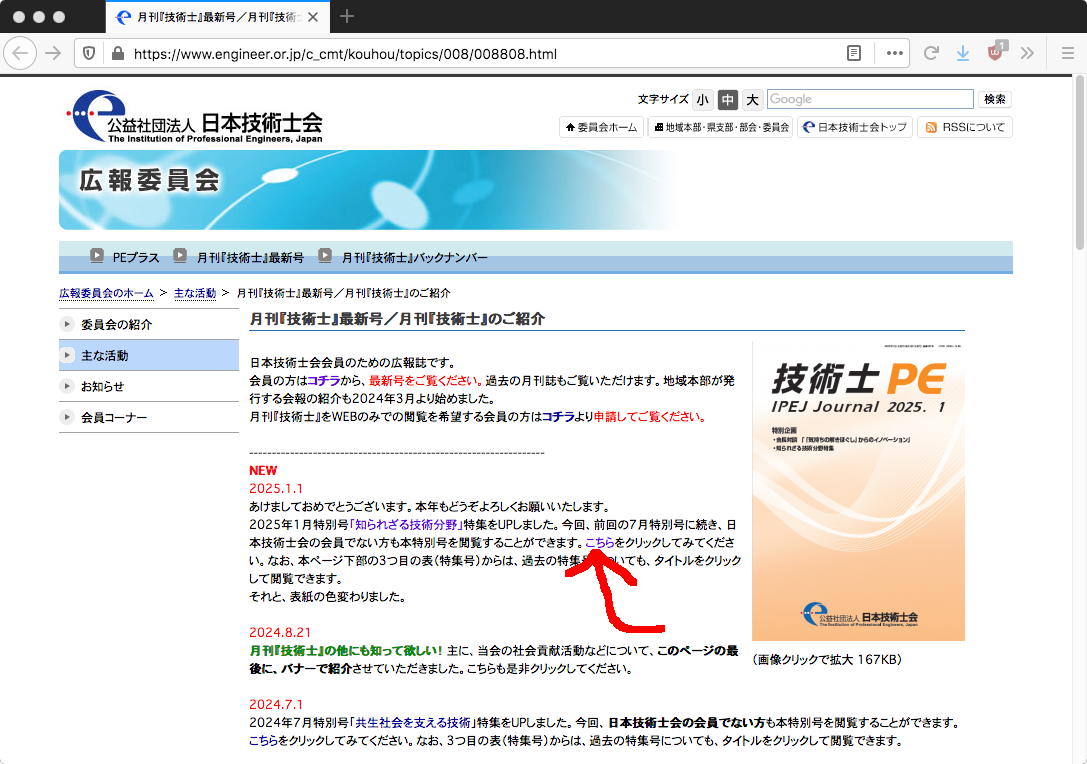
Task: Click the 広報委員会 banner image
Action: point(371,190)
